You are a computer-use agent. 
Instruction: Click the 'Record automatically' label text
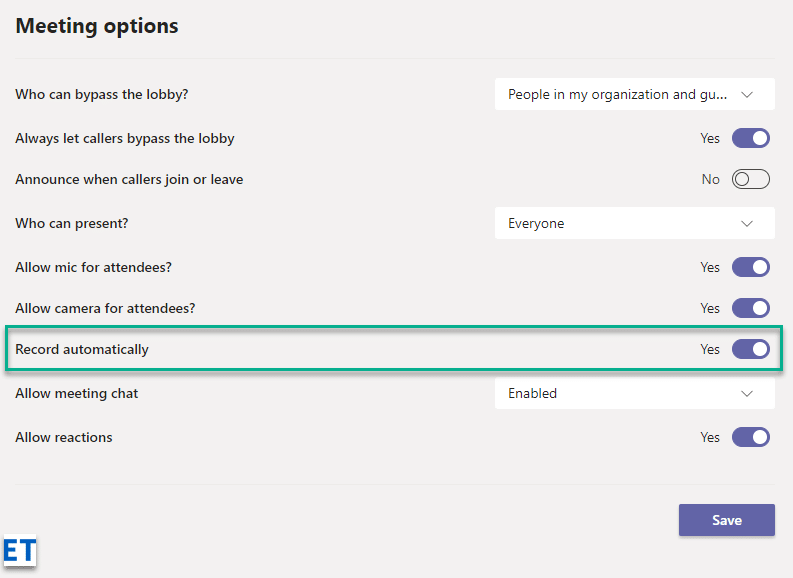(x=82, y=350)
